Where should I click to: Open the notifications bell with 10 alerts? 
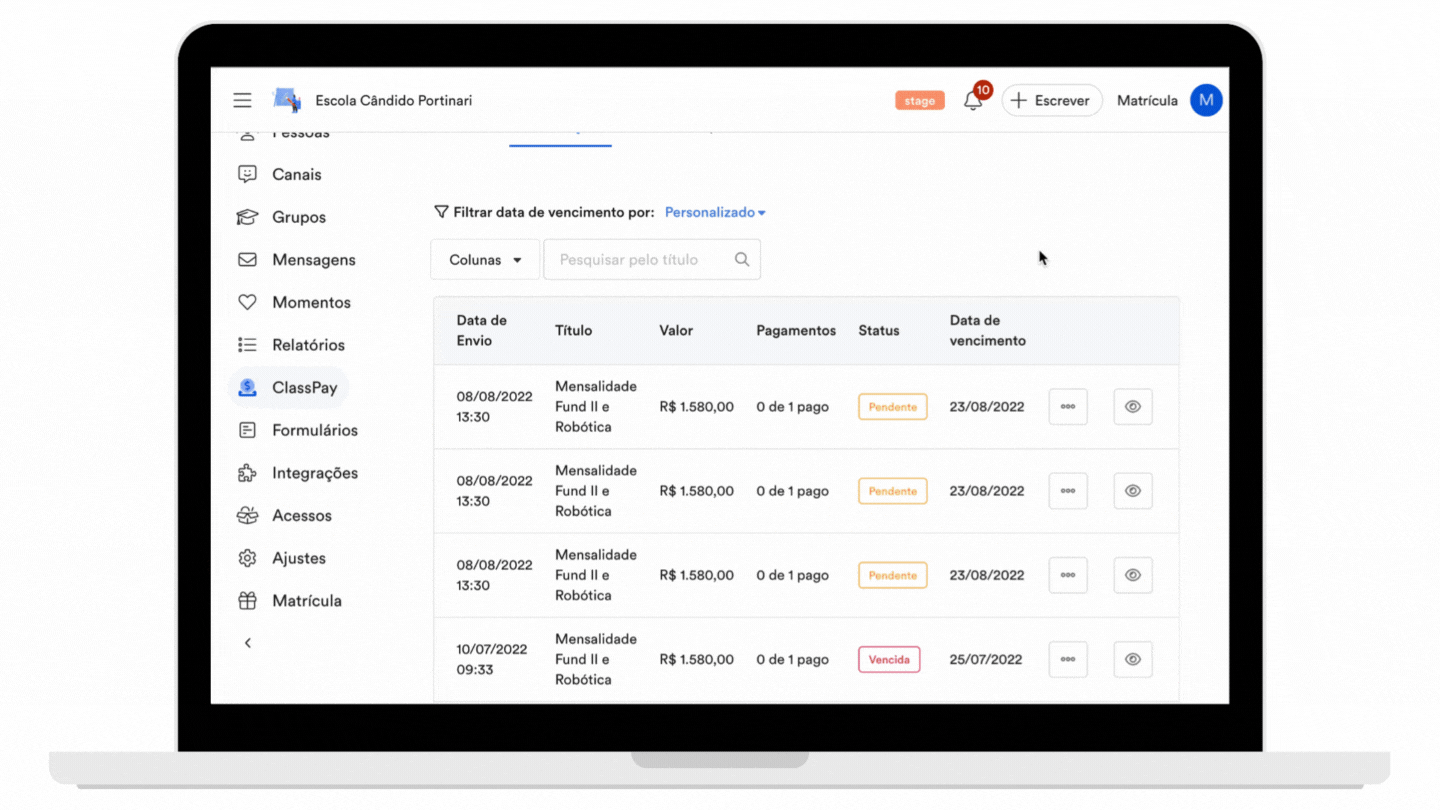click(x=974, y=99)
